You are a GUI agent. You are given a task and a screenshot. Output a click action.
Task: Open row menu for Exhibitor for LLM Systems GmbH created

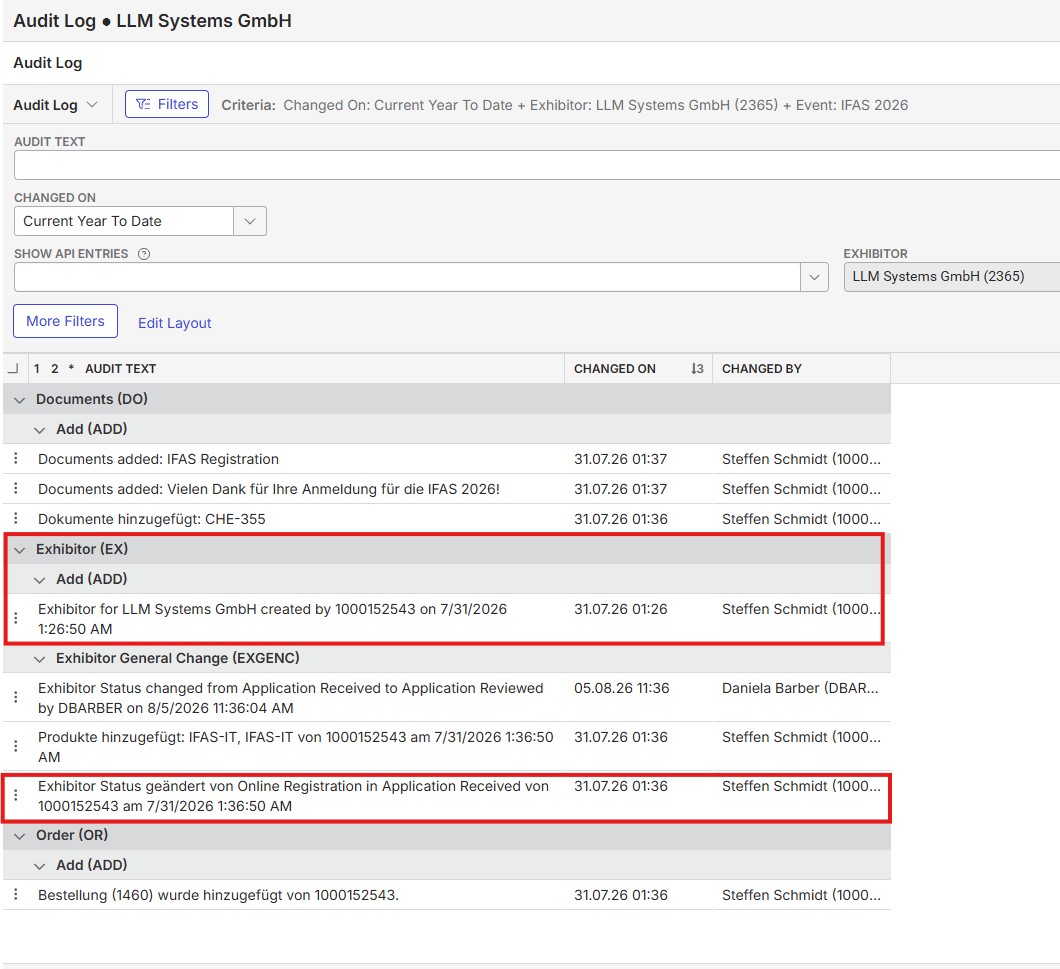pyautogui.click(x=16, y=618)
